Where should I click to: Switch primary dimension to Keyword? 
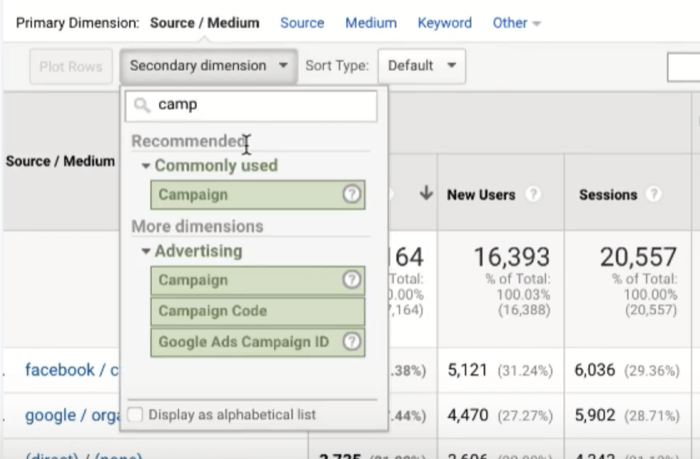445,23
